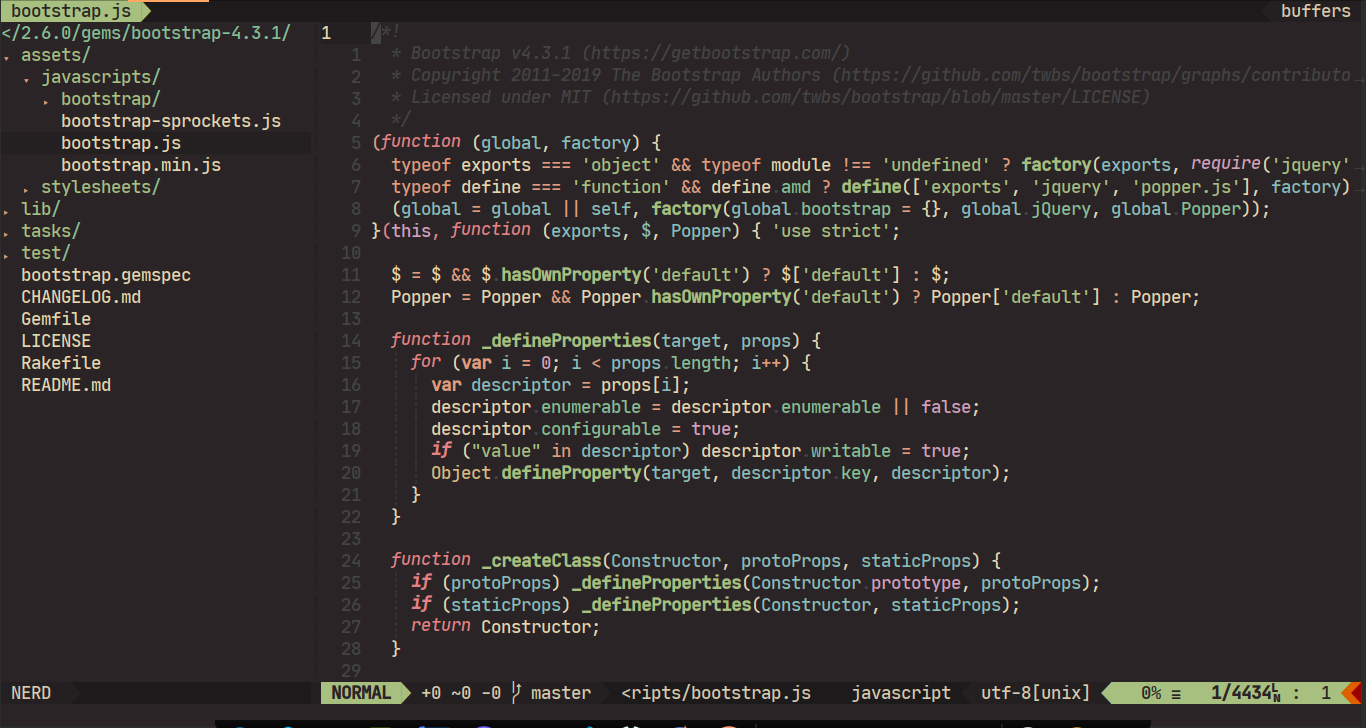
Task: Click the git branch icon before master
Action: point(516,693)
